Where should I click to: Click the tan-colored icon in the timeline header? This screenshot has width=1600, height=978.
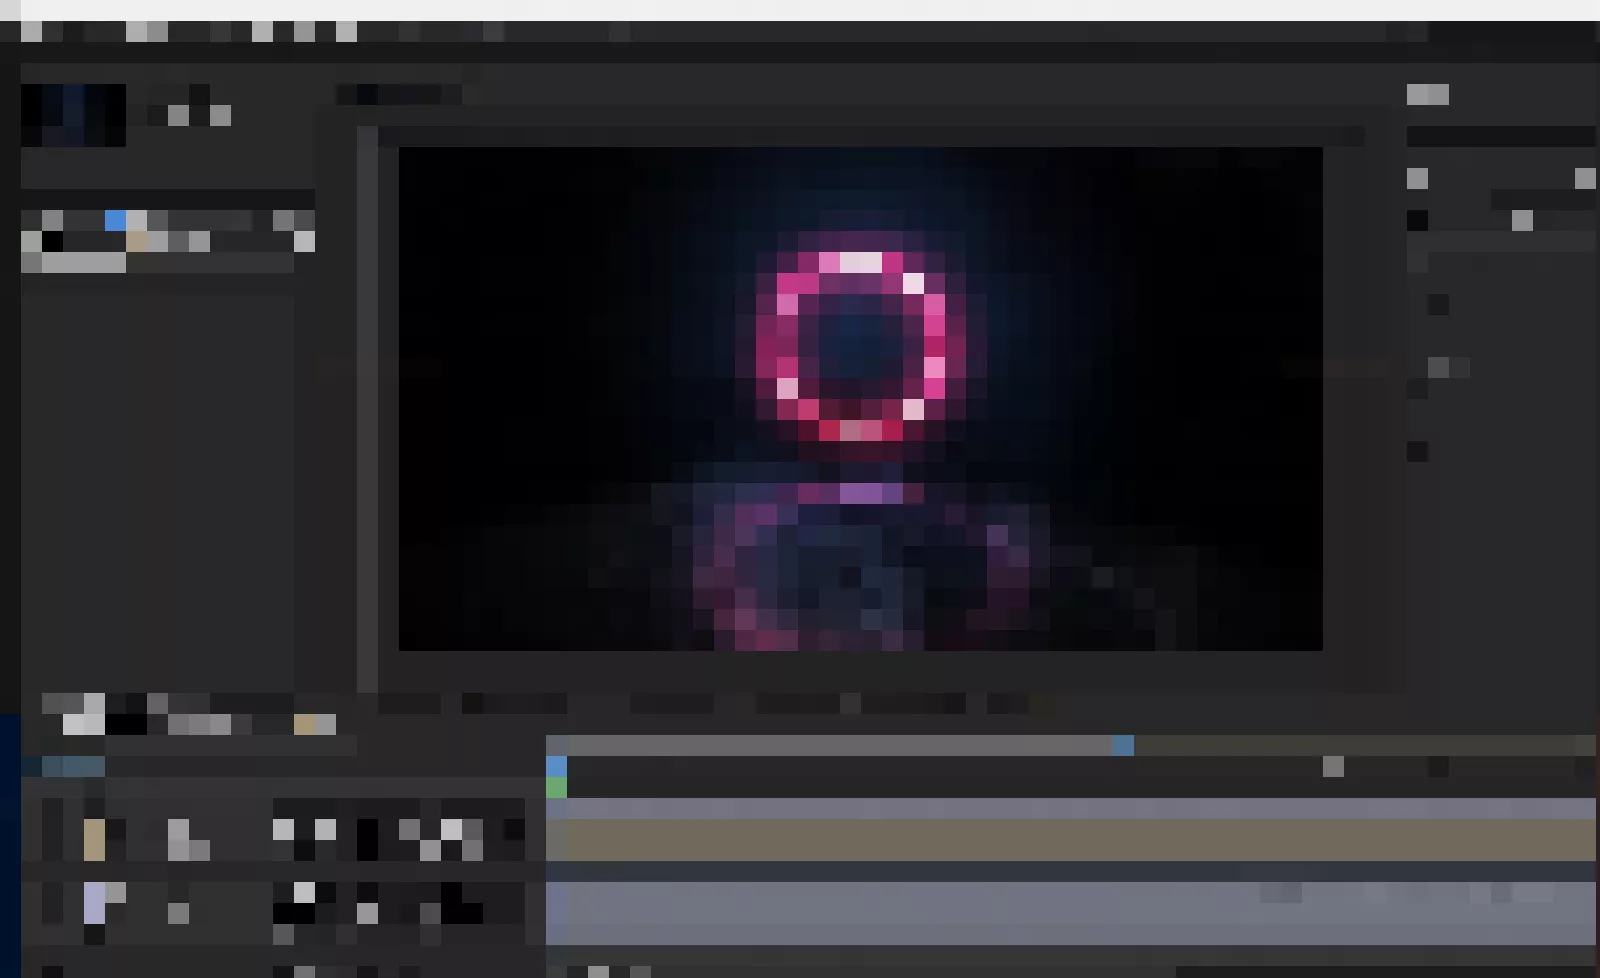(304, 724)
